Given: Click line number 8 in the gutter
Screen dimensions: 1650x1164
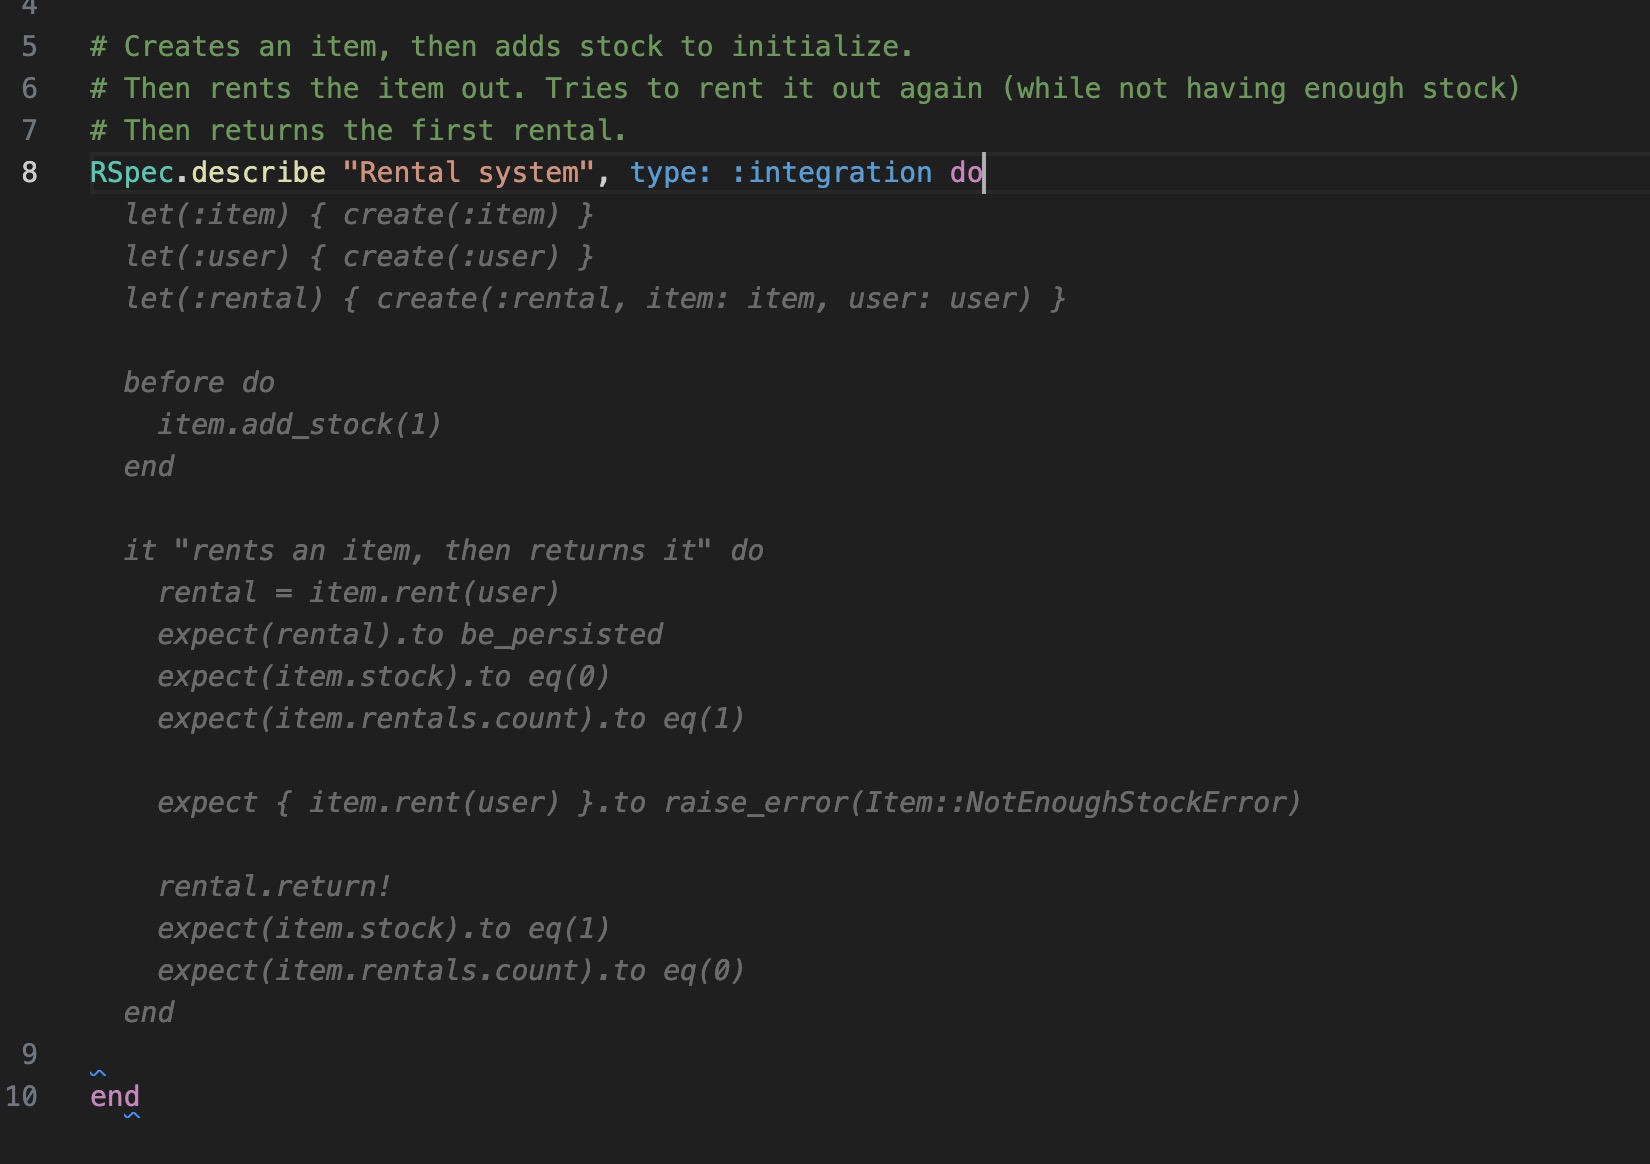Looking at the screenshot, I should [29, 173].
